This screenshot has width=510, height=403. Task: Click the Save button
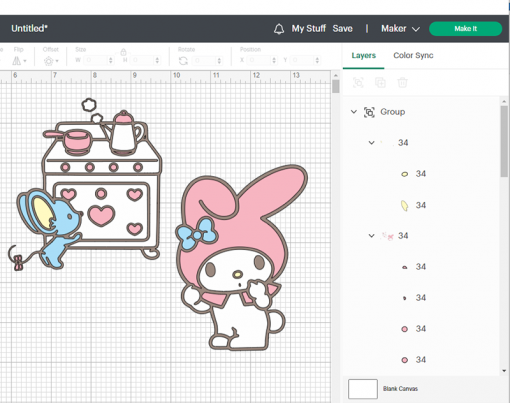click(x=342, y=29)
